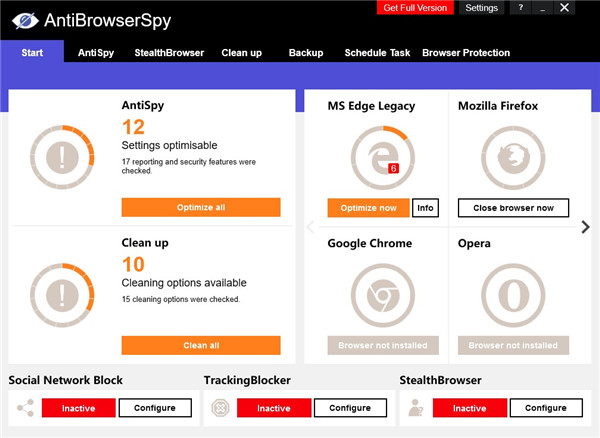Configure TrackingBlocker
Screen dimensions: 600x438
(350, 408)
